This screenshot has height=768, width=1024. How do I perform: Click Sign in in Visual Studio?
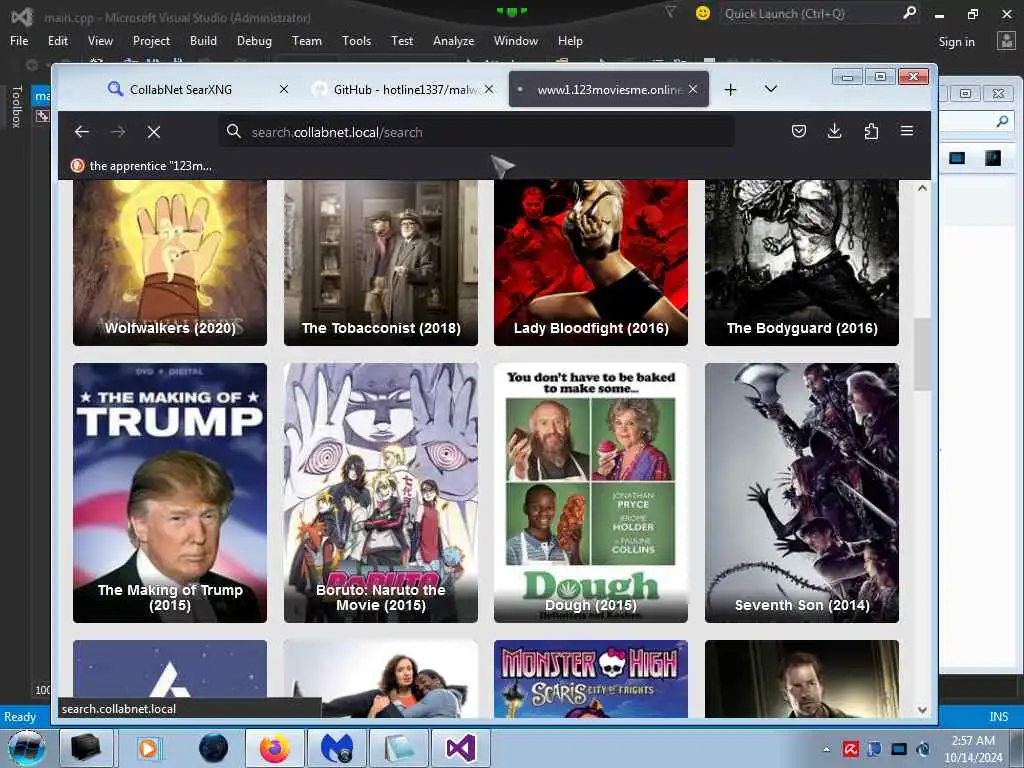[x=957, y=42]
